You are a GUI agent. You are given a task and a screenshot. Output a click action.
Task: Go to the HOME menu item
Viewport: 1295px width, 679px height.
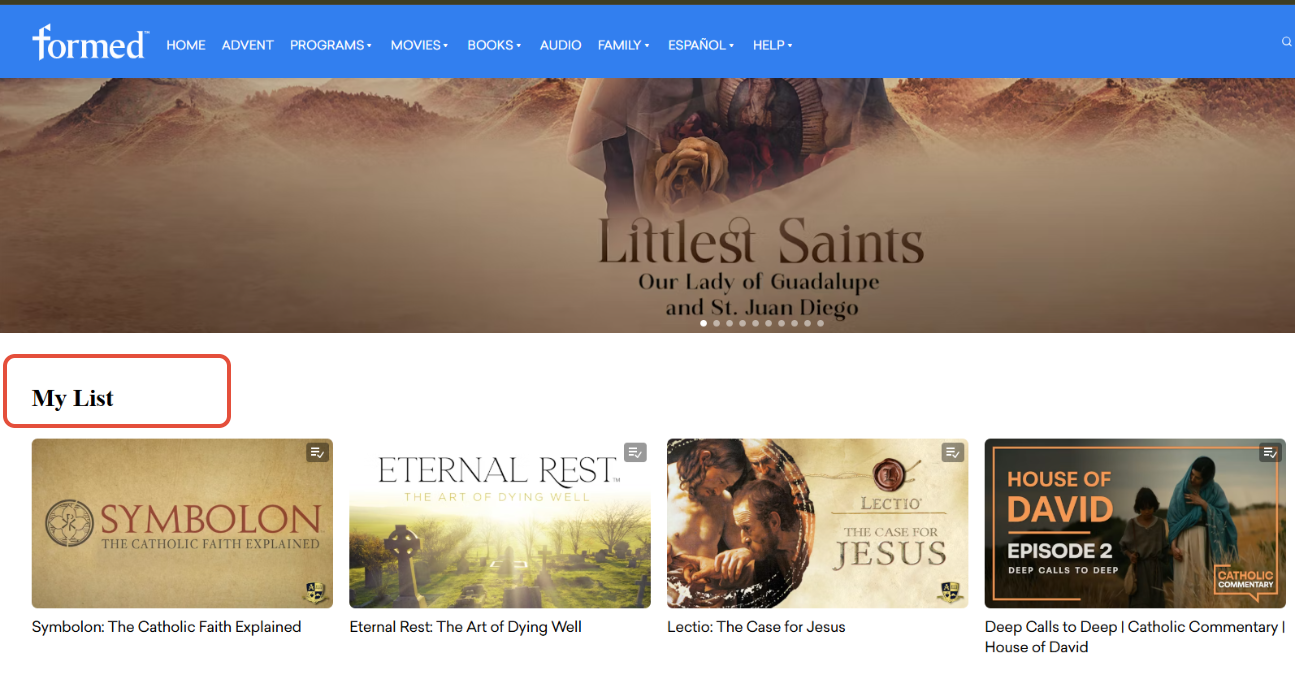[186, 45]
